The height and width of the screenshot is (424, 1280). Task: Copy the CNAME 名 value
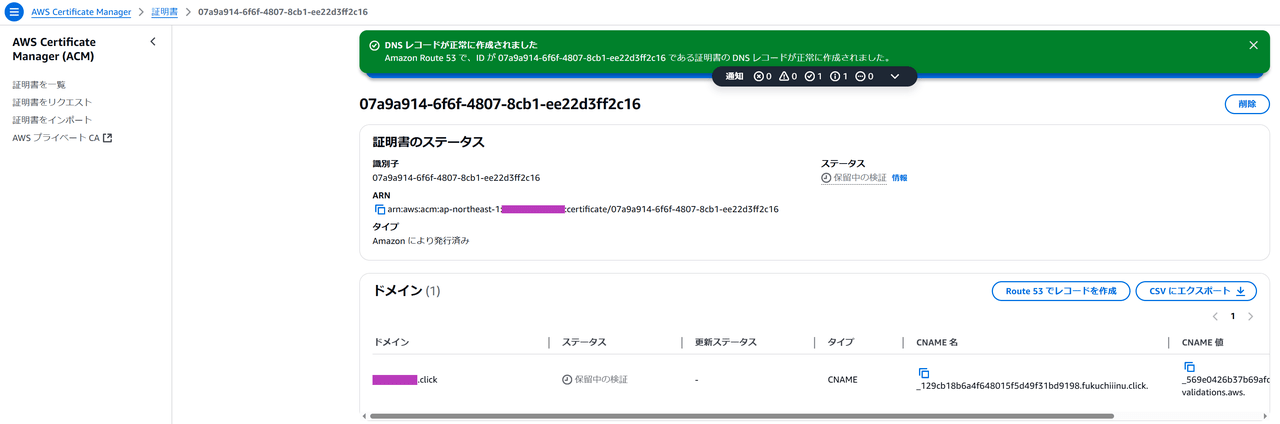(924, 372)
